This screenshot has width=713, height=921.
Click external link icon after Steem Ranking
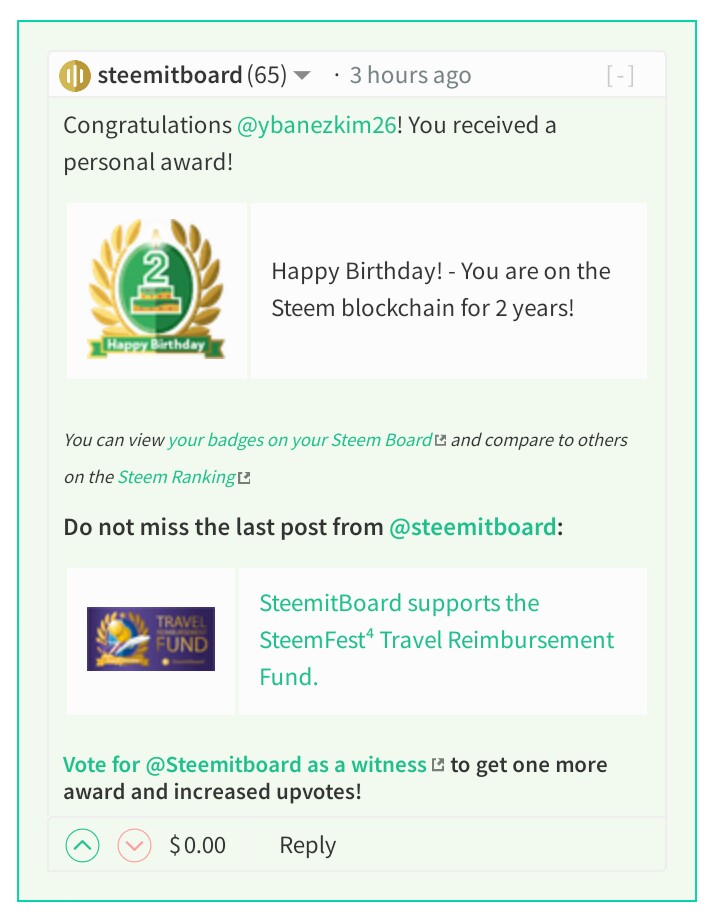coord(244,478)
